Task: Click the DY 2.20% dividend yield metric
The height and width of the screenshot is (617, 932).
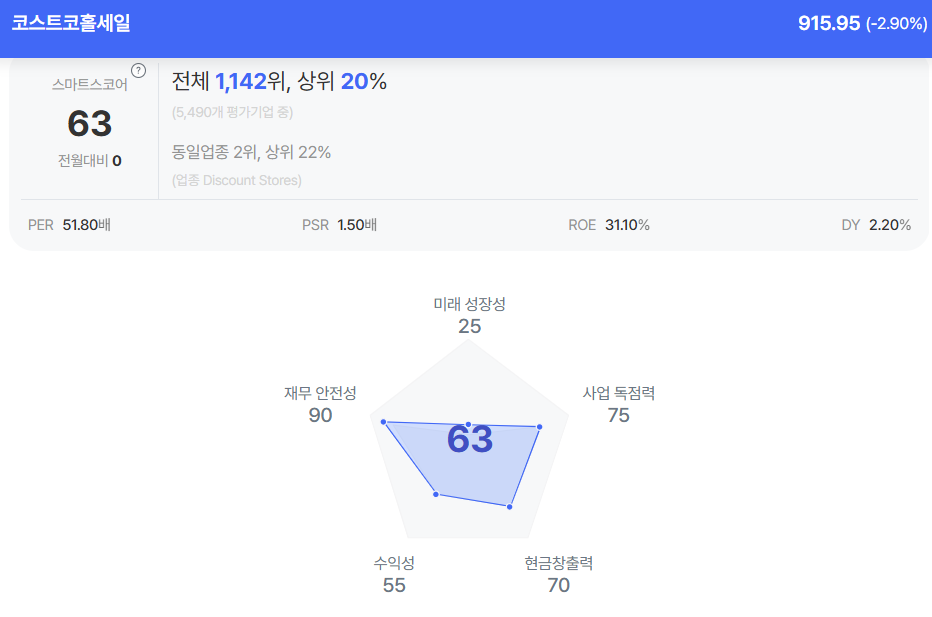Action: click(876, 225)
